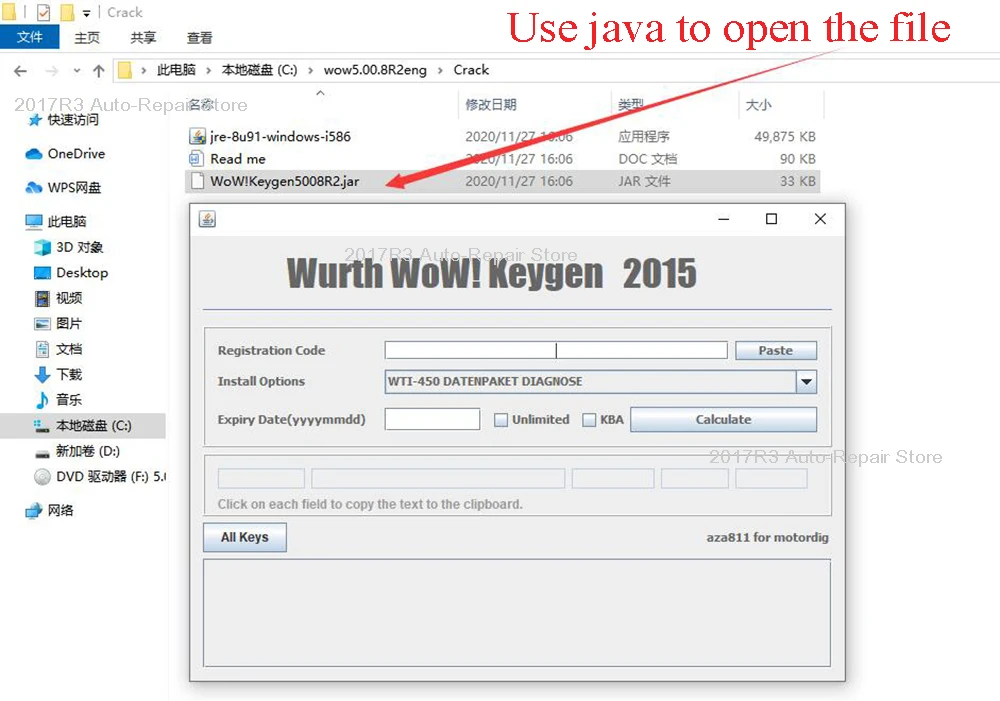Copy the wide second generated key field
This screenshot has height=701, width=1000.
[x=438, y=478]
